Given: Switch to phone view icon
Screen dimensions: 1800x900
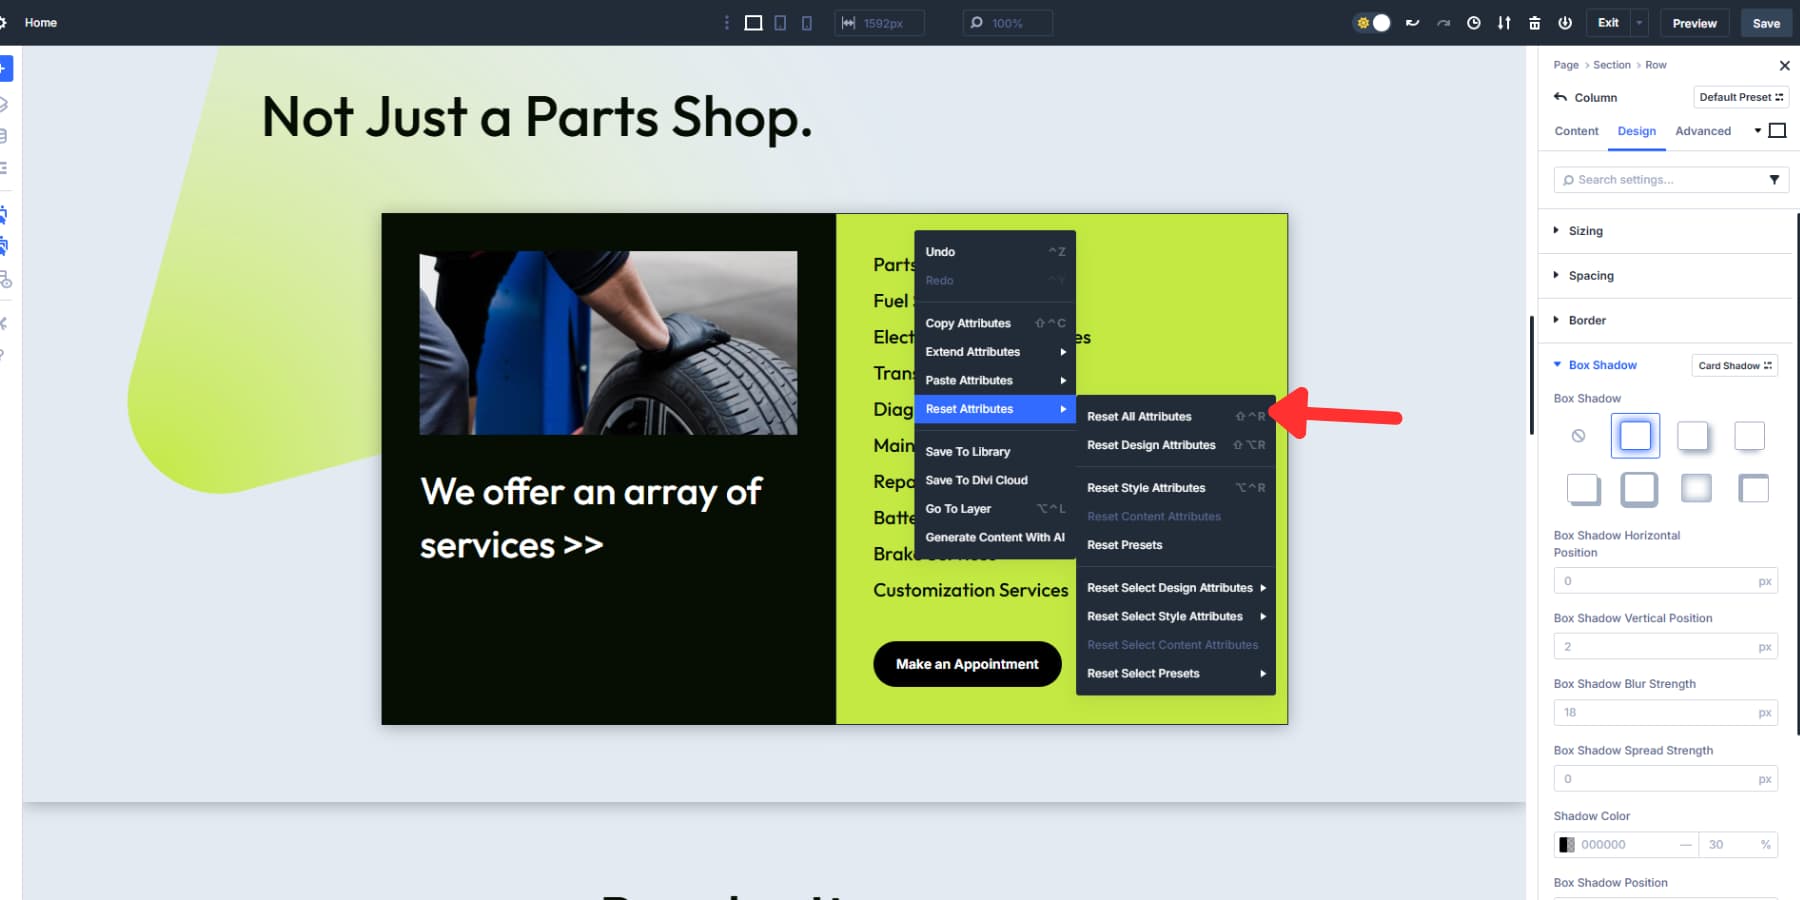Looking at the screenshot, I should pos(807,23).
